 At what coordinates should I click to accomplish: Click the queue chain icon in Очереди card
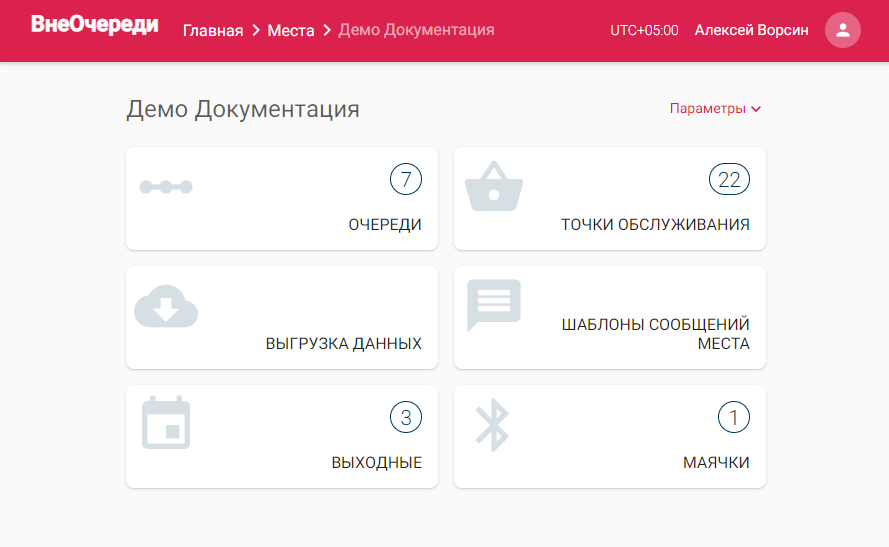(x=166, y=186)
